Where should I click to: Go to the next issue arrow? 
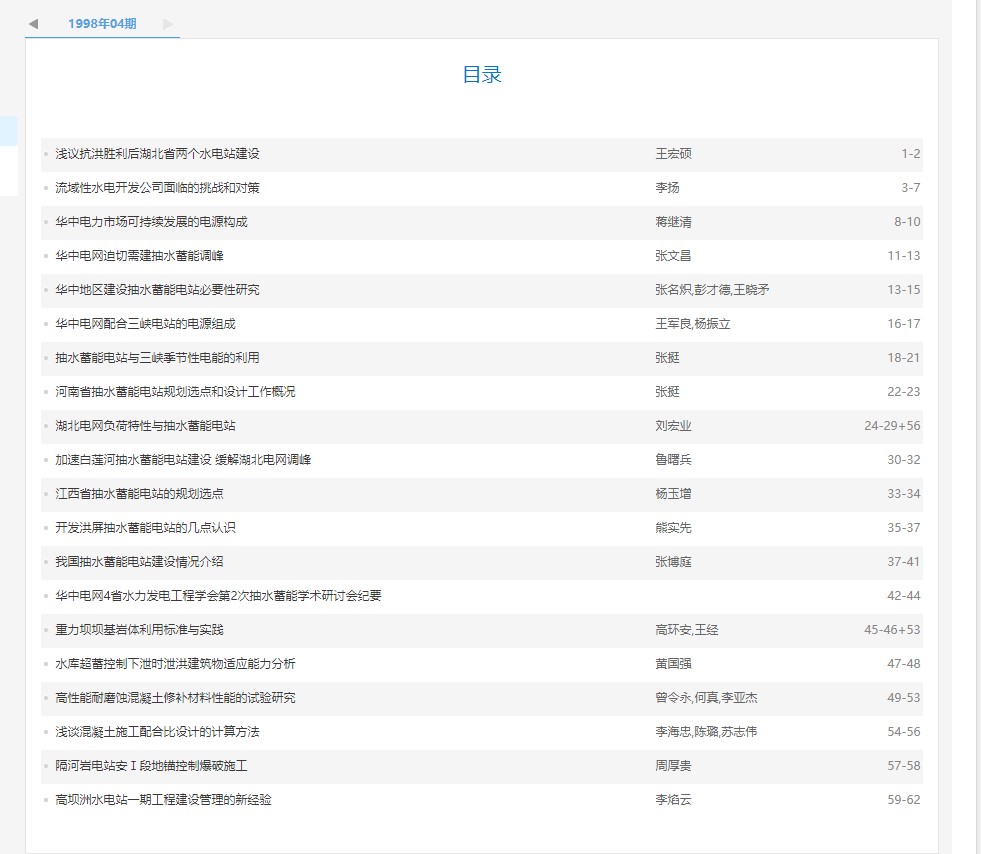[168, 24]
